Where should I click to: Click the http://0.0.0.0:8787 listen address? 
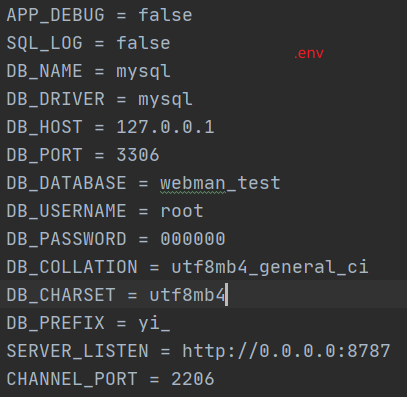tap(286, 351)
